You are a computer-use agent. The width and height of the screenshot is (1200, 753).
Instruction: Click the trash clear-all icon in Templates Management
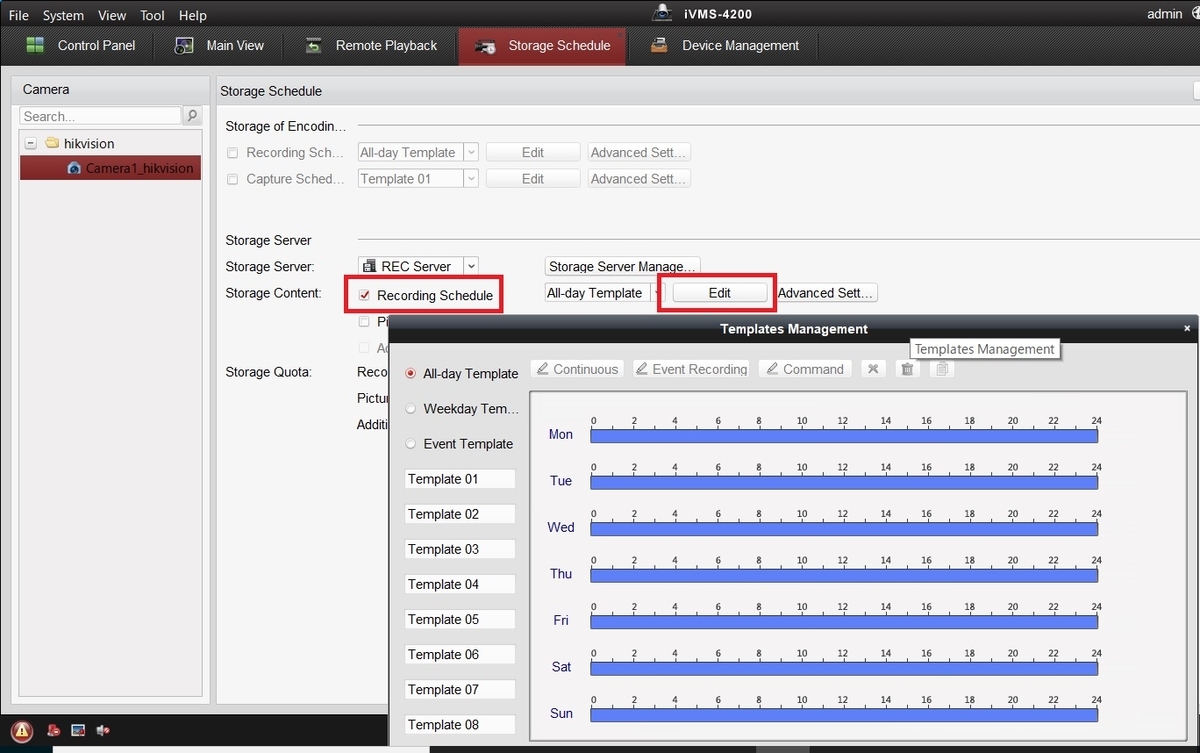click(x=907, y=369)
